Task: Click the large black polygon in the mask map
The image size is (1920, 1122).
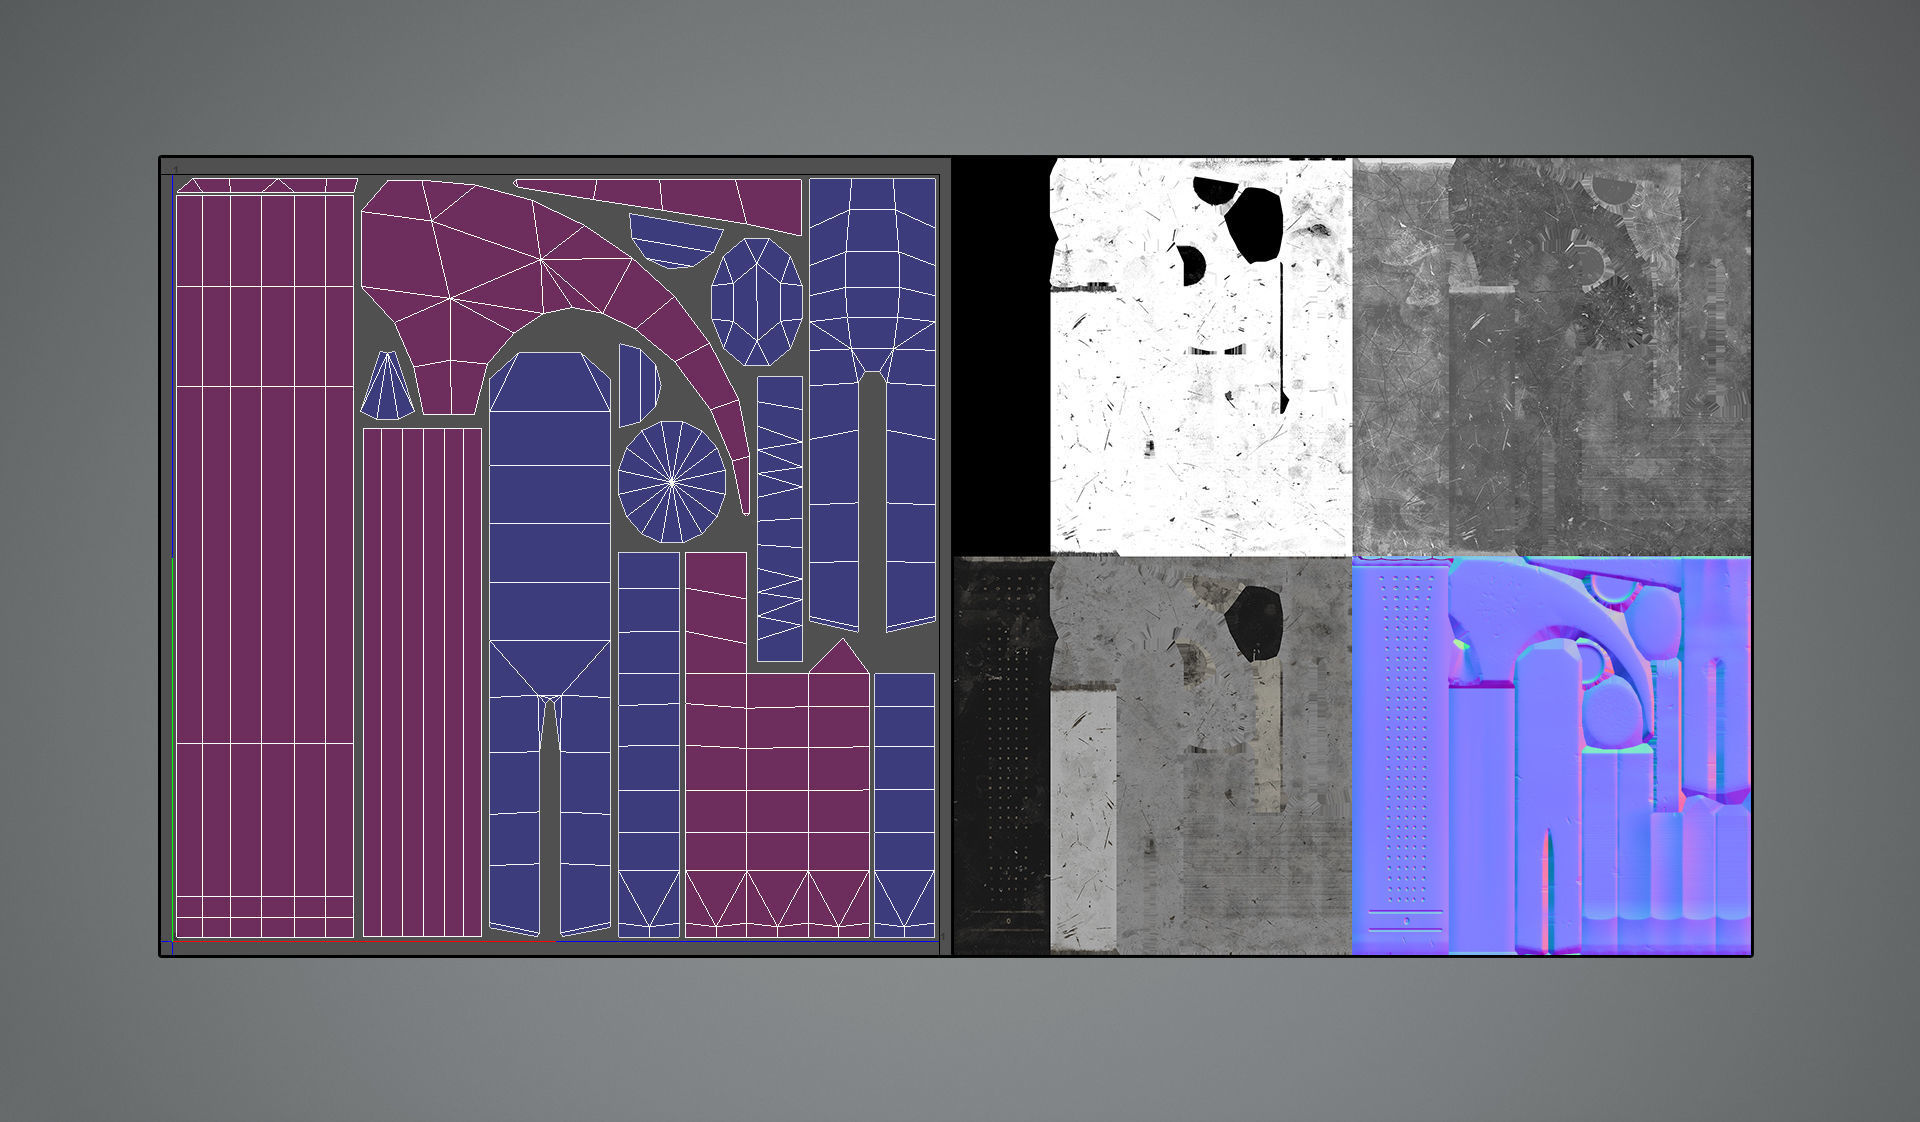Action: click(1254, 225)
